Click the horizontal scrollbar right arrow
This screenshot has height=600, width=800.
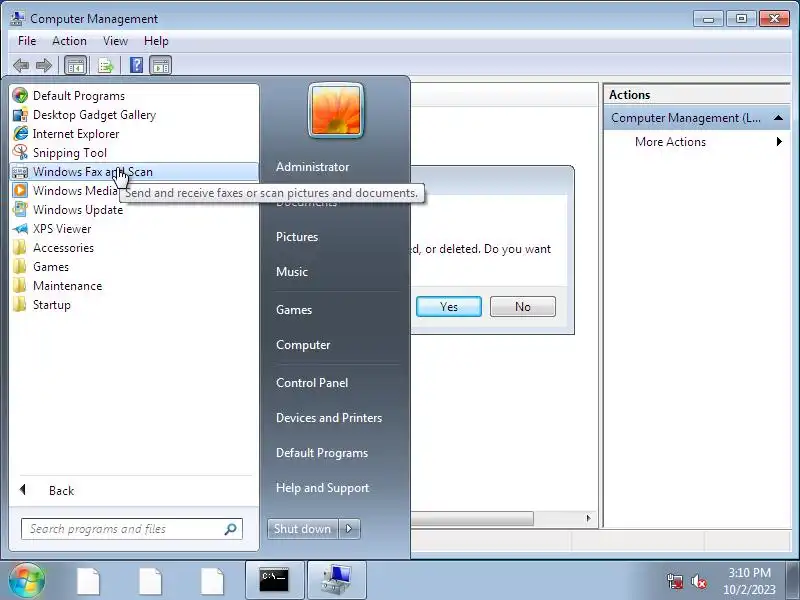point(588,518)
